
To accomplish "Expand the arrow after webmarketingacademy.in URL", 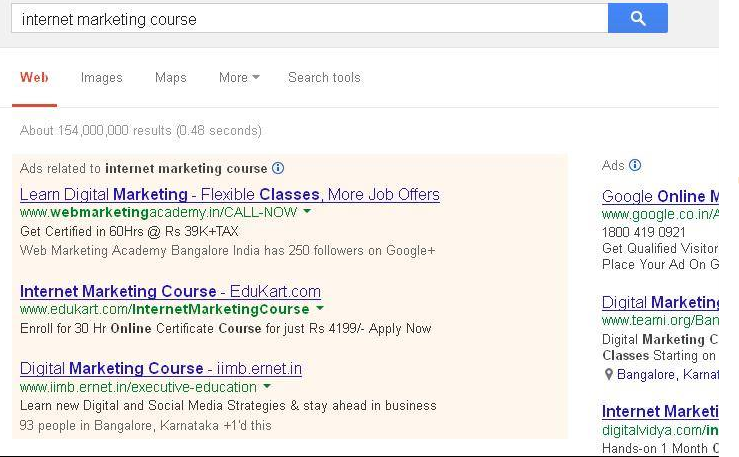I will (307, 212).
